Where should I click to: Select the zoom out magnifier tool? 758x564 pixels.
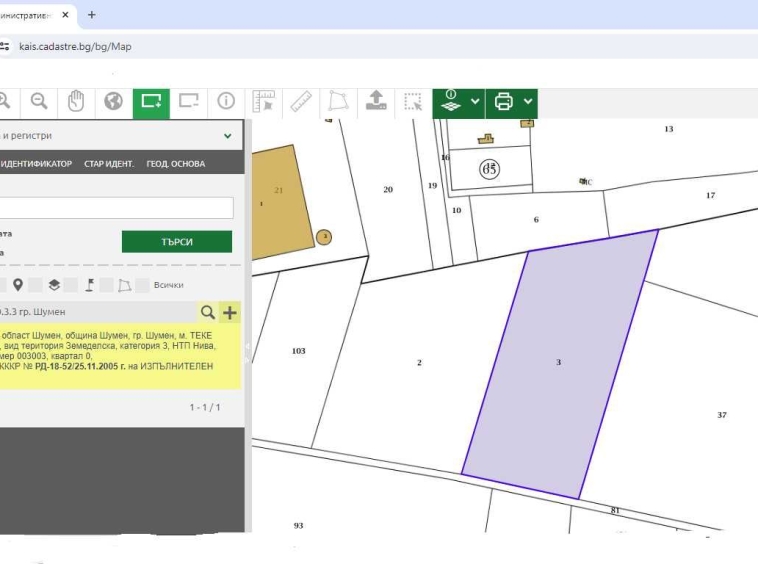39,101
